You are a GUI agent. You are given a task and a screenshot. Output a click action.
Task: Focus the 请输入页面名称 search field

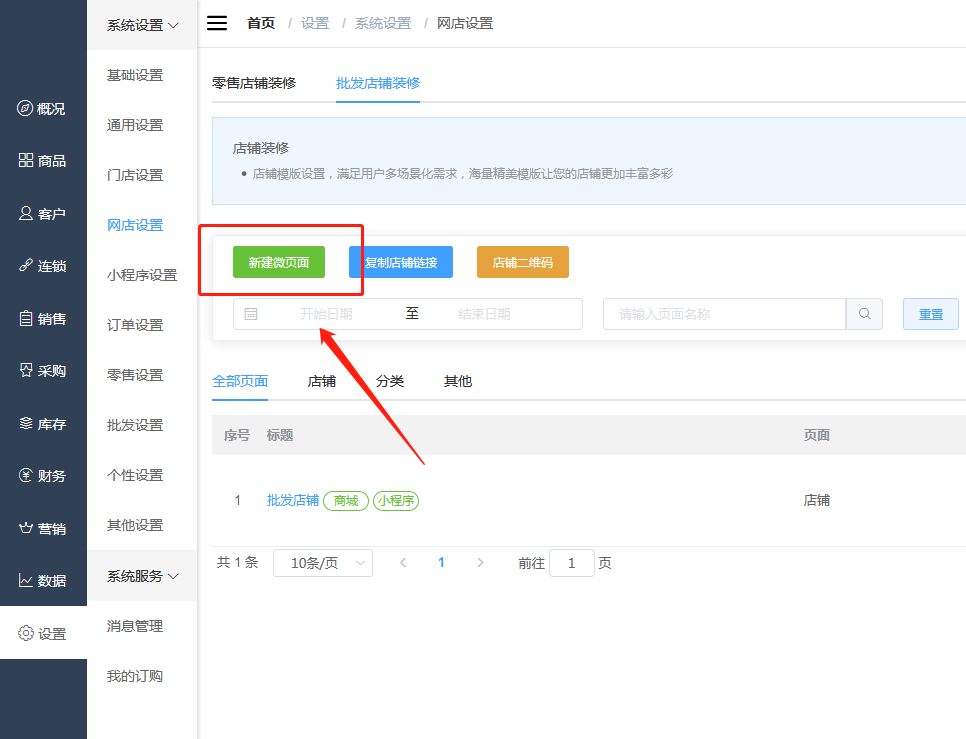click(x=724, y=314)
